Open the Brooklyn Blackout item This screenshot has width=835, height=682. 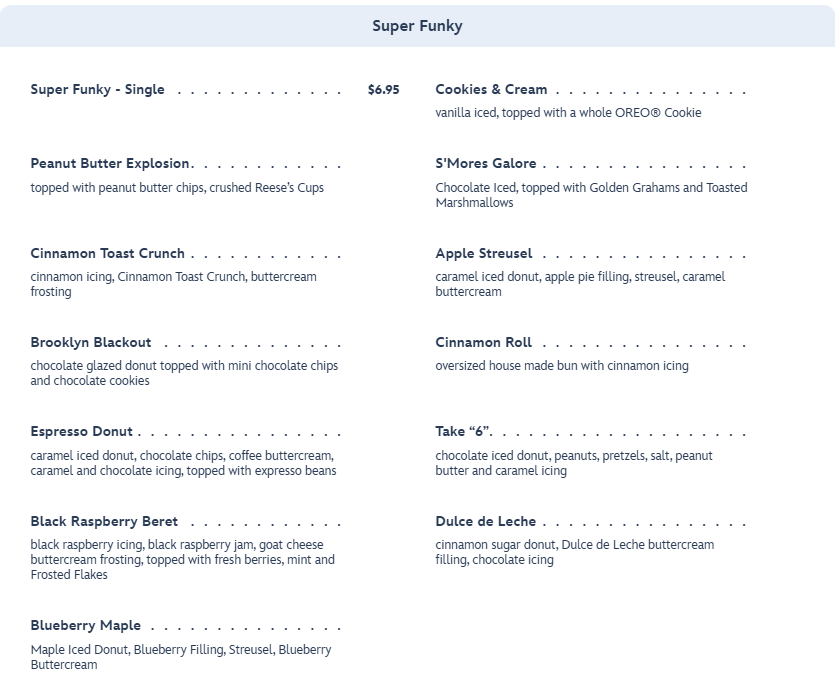pyautogui.click(x=91, y=342)
